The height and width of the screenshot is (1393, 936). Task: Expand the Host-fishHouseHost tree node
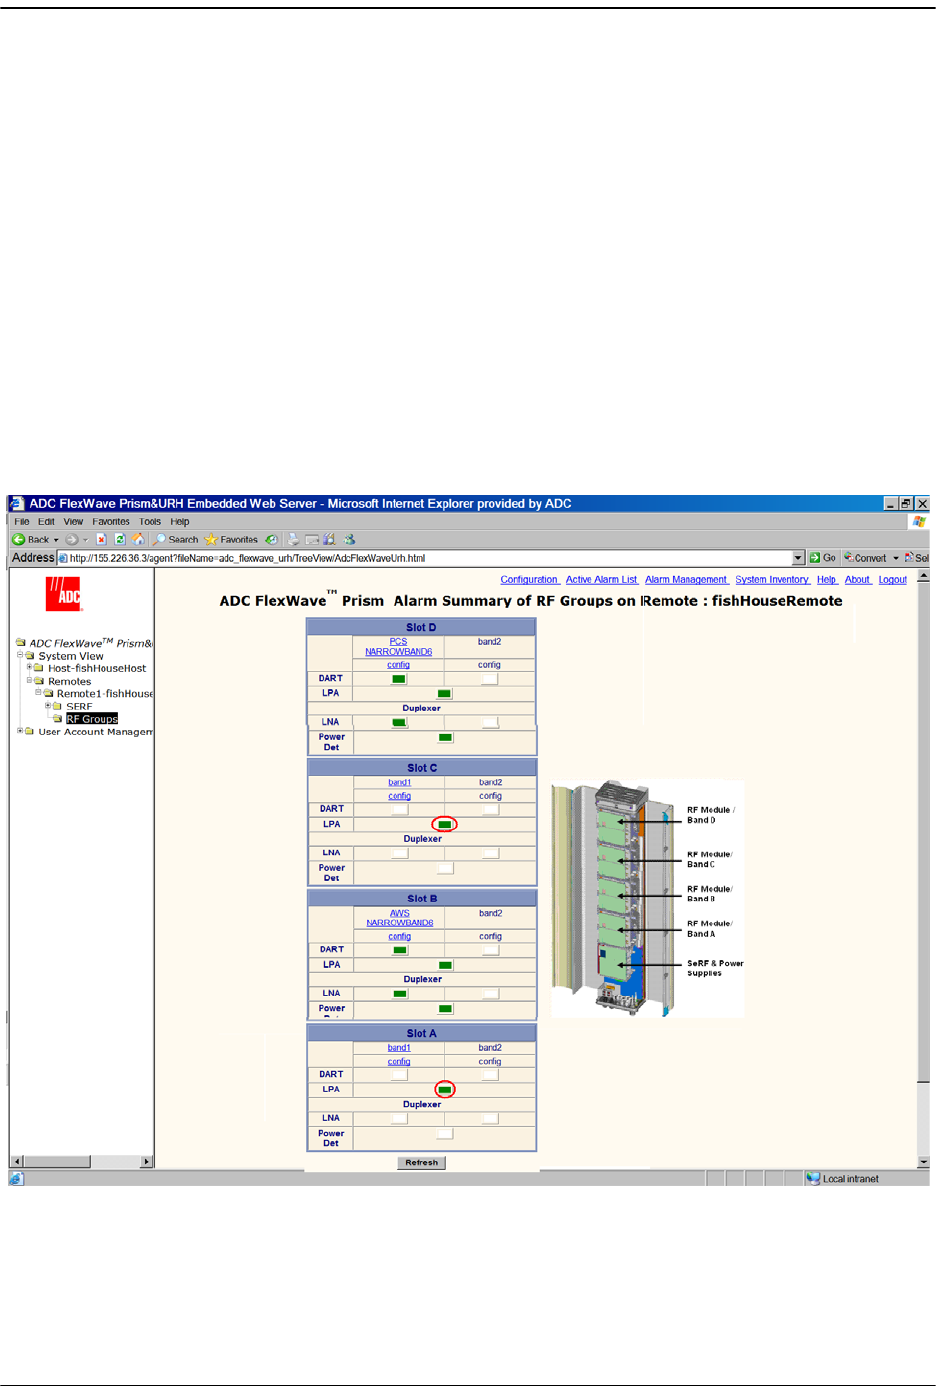click(30, 668)
